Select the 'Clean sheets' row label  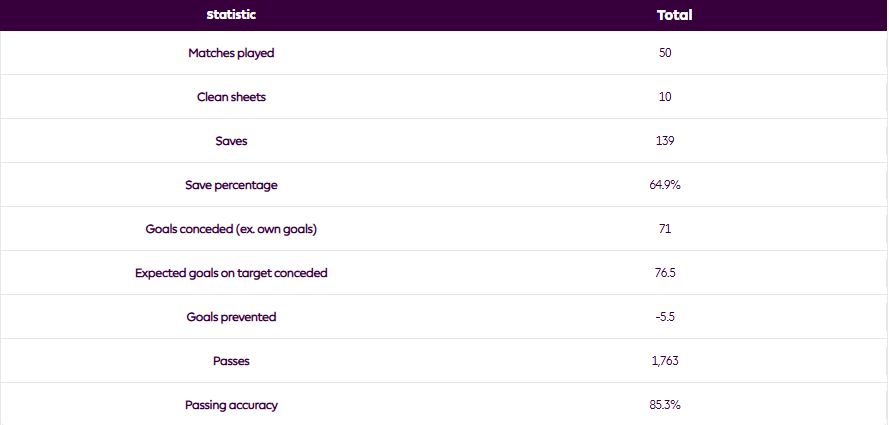pyautogui.click(x=231, y=97)
